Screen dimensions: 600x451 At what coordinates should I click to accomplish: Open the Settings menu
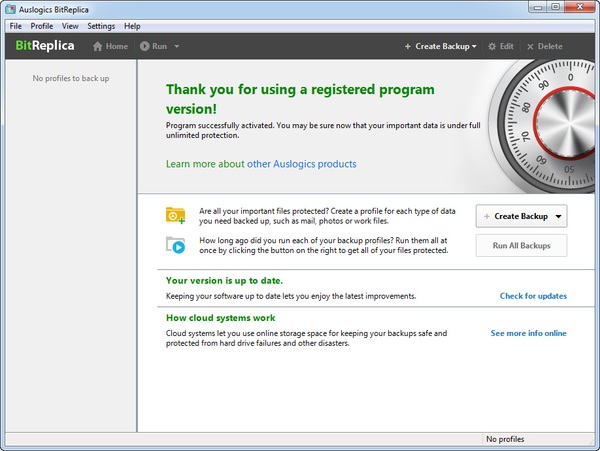tap(101, 25)
